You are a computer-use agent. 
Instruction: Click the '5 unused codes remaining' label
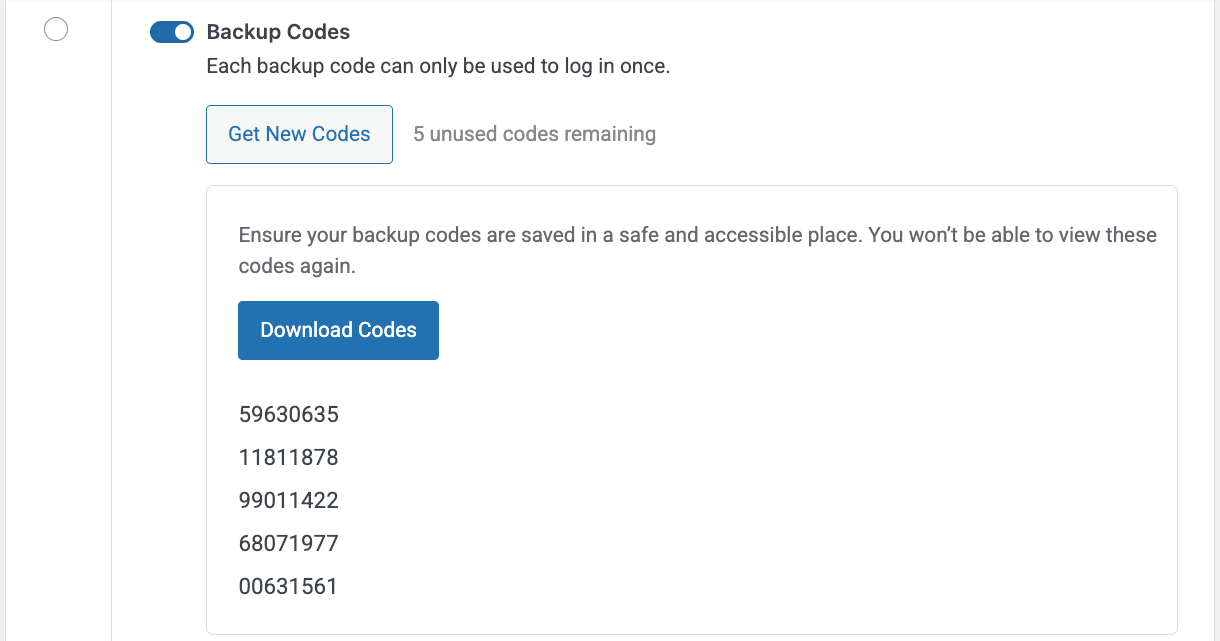[534, 133]
